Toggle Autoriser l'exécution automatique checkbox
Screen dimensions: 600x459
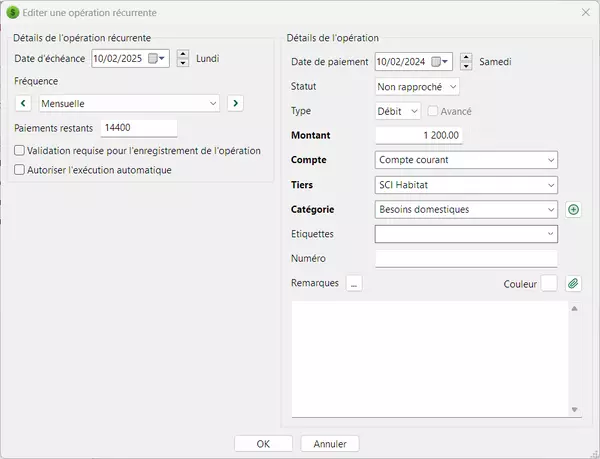coord(20,170)
